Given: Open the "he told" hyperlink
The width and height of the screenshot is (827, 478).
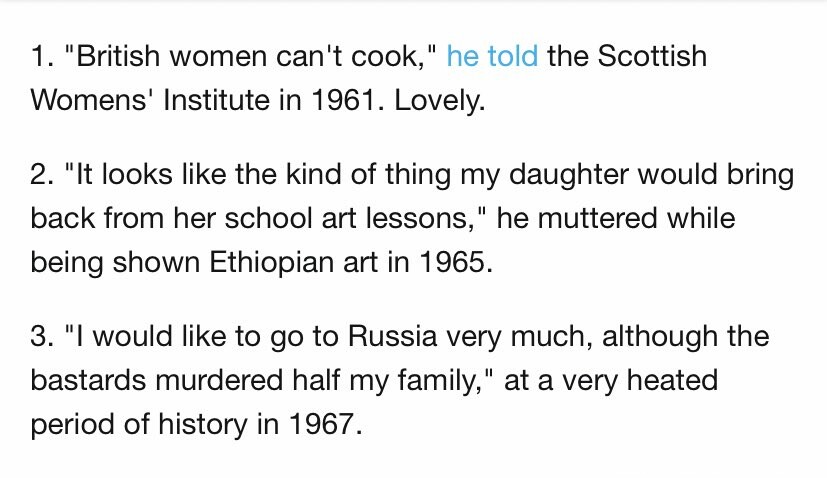Looking at the screenshot, I should tap(492, 56).
